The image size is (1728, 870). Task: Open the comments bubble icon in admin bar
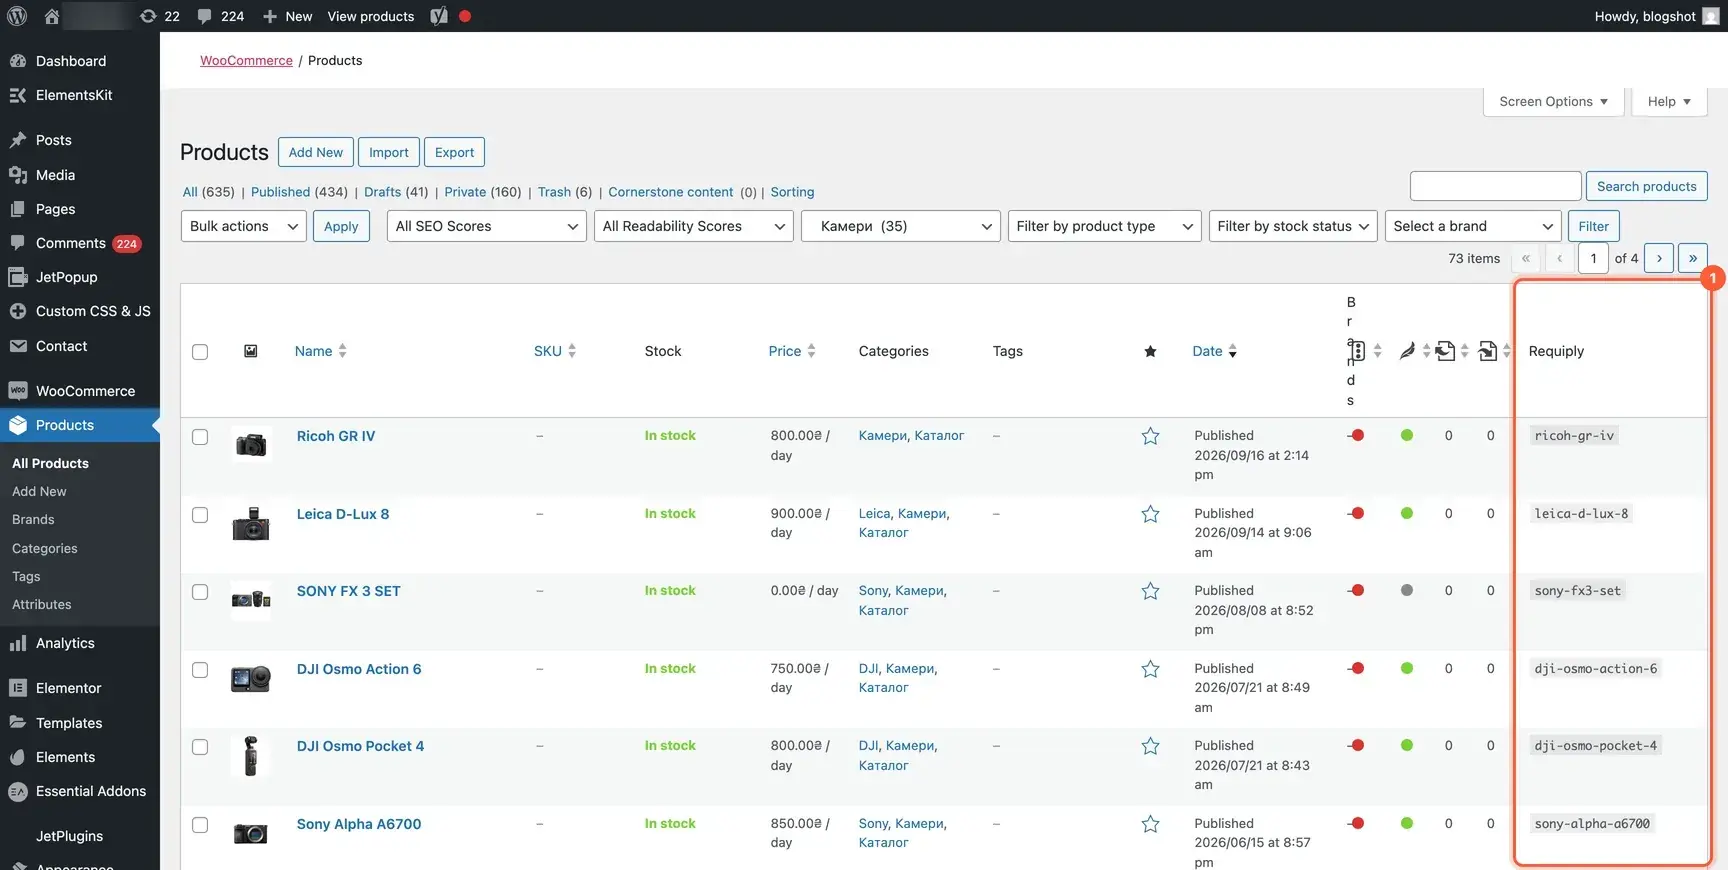(205, 16)
